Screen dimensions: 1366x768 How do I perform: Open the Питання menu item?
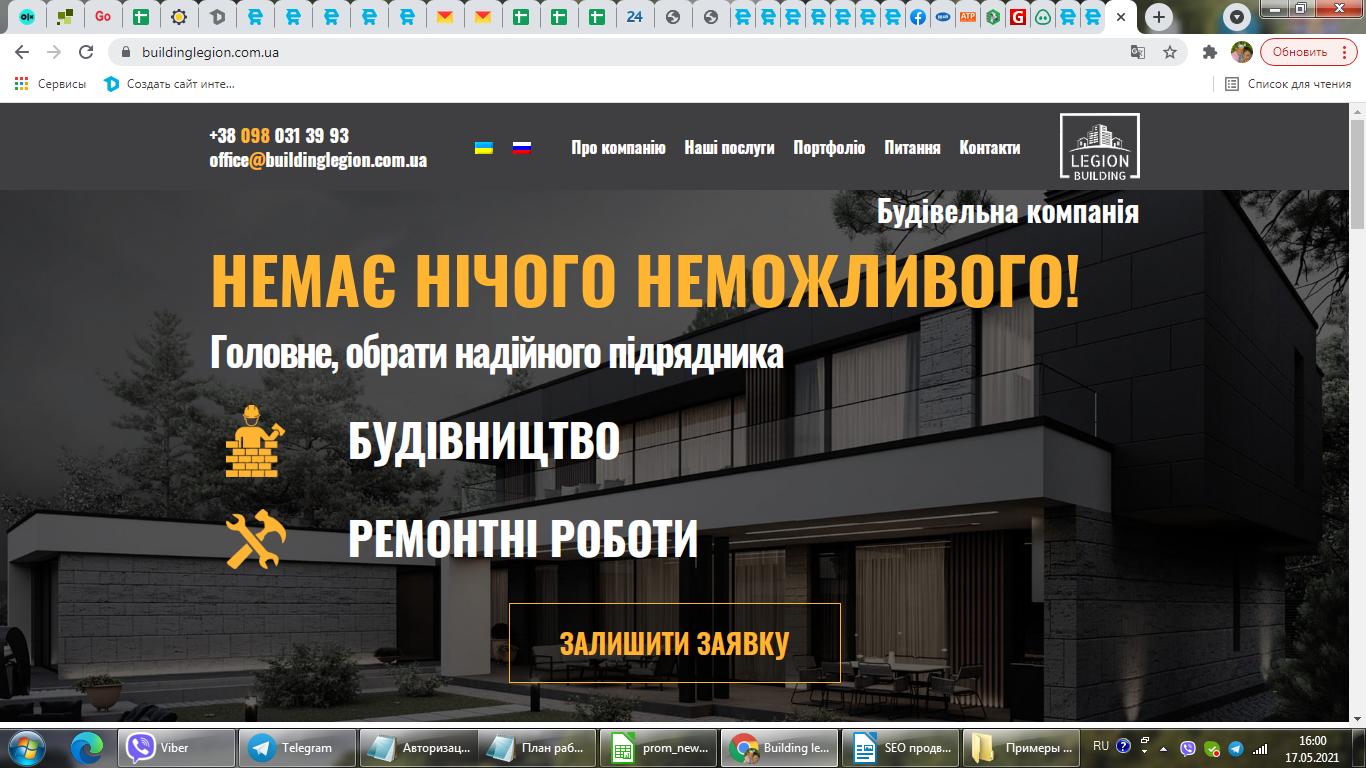(912, 148)
